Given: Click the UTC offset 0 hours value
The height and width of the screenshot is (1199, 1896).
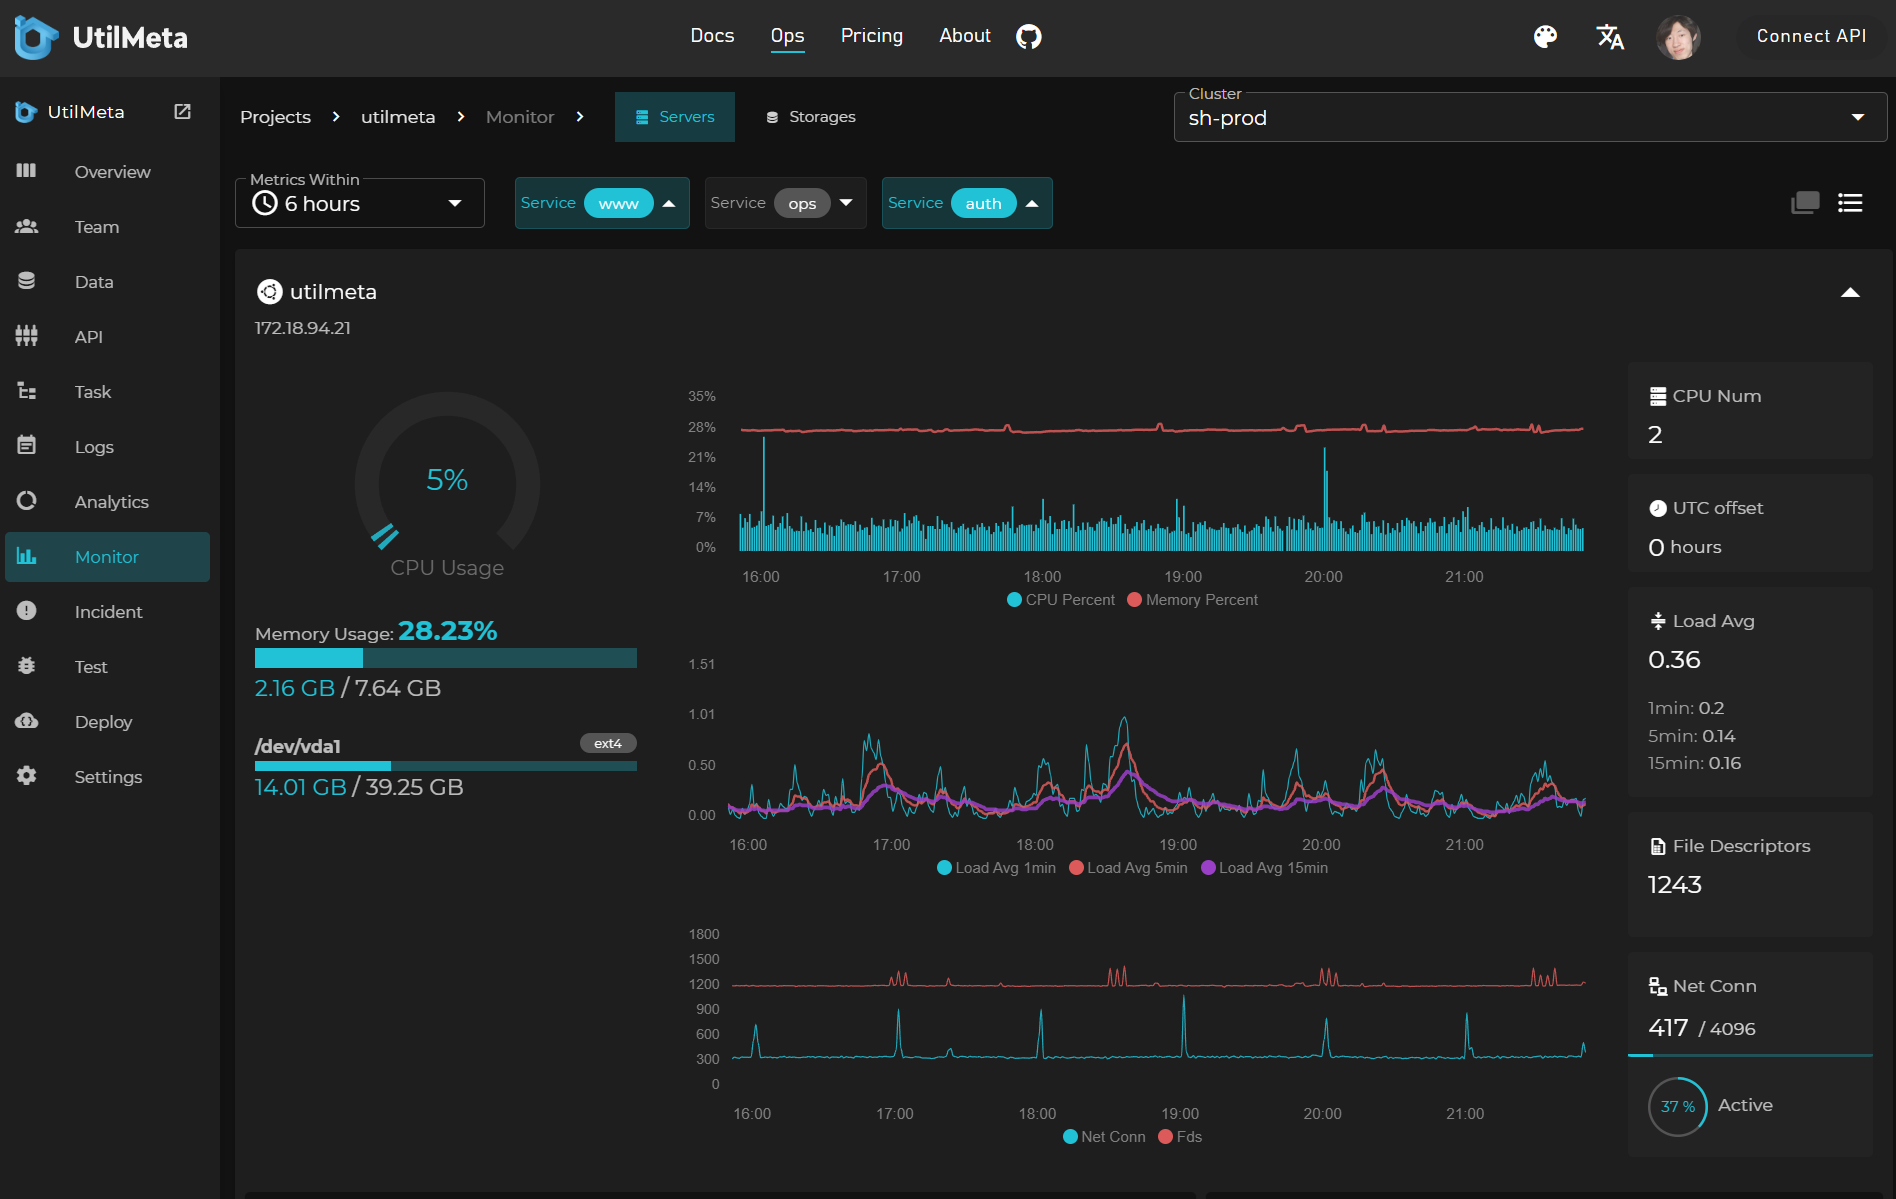Looking at the screenshot, I should [x=1685, y=547].
